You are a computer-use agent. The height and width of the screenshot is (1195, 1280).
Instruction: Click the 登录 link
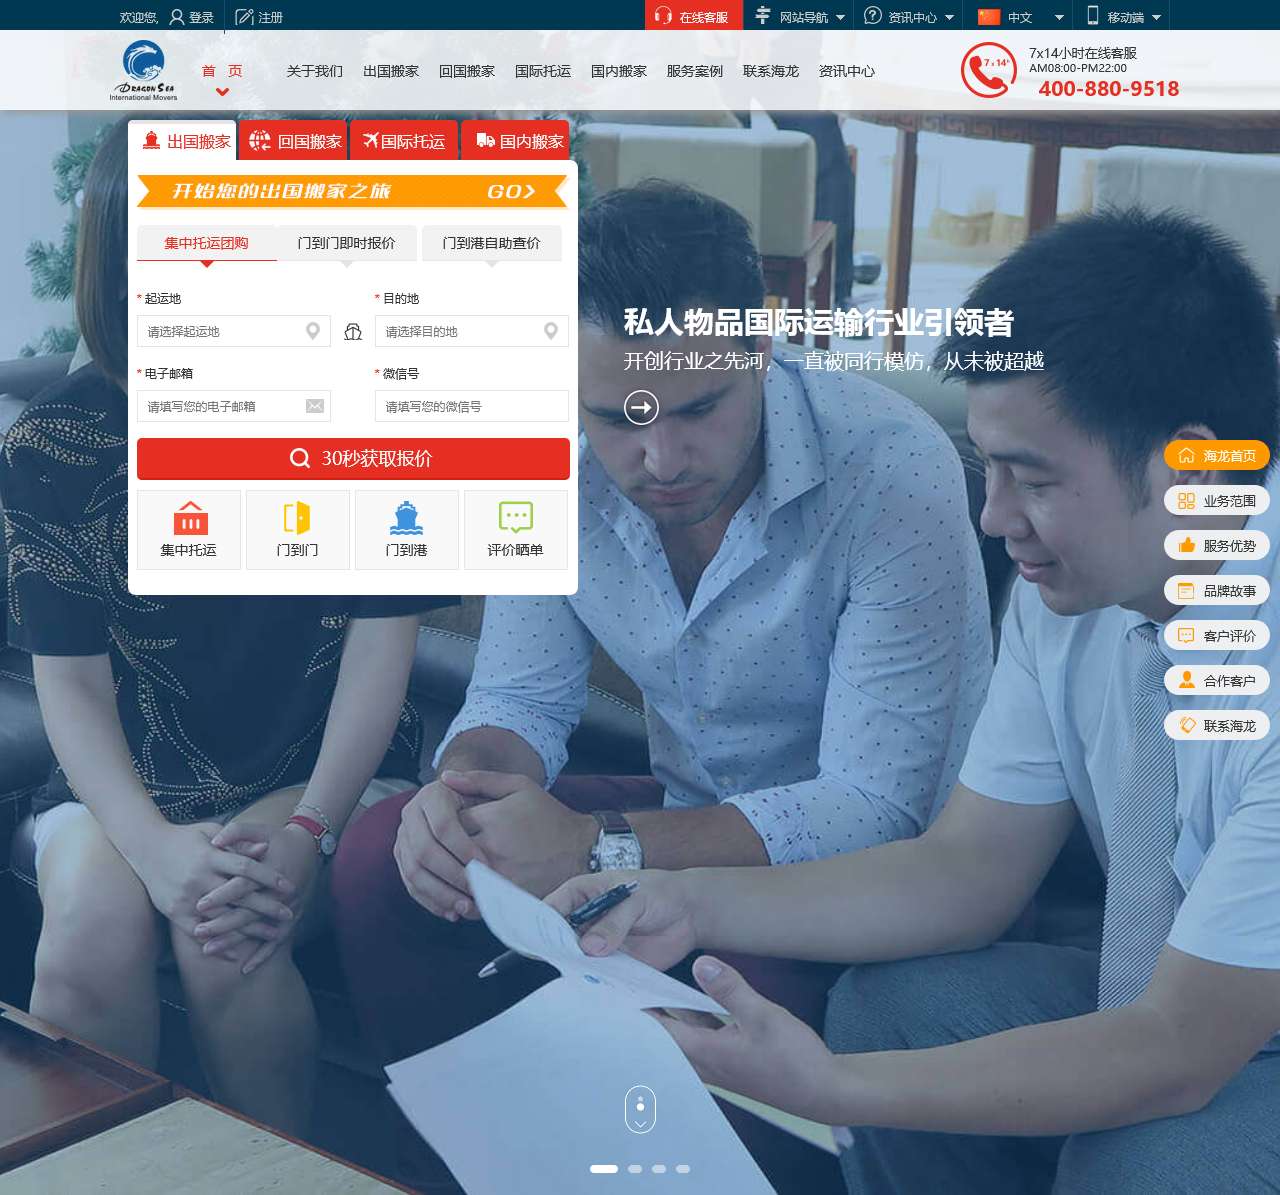tap(201, 17)
